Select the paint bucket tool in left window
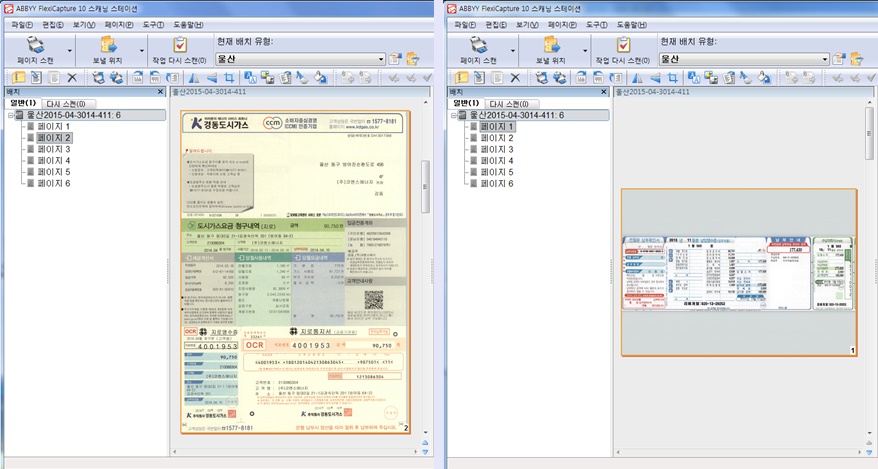Screen dimensions: 878x469 click(x=320, y=78)
